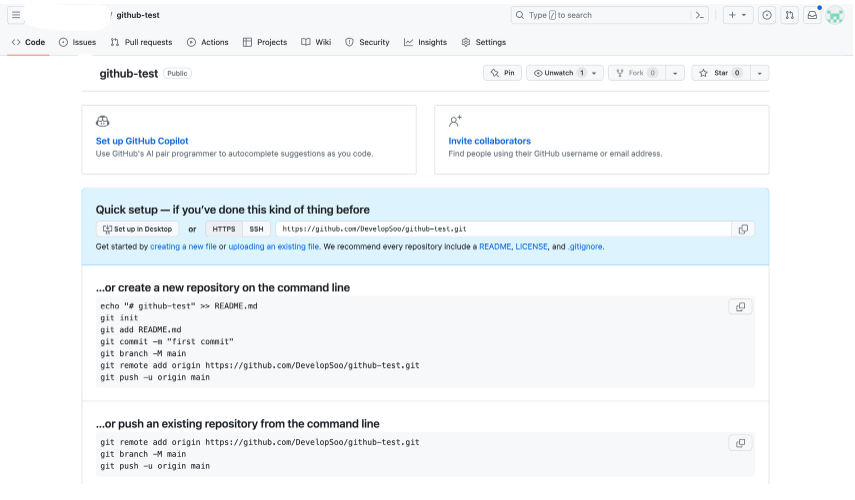
Task: Click Set up in Desktop button
Action: tap(137, 229)
